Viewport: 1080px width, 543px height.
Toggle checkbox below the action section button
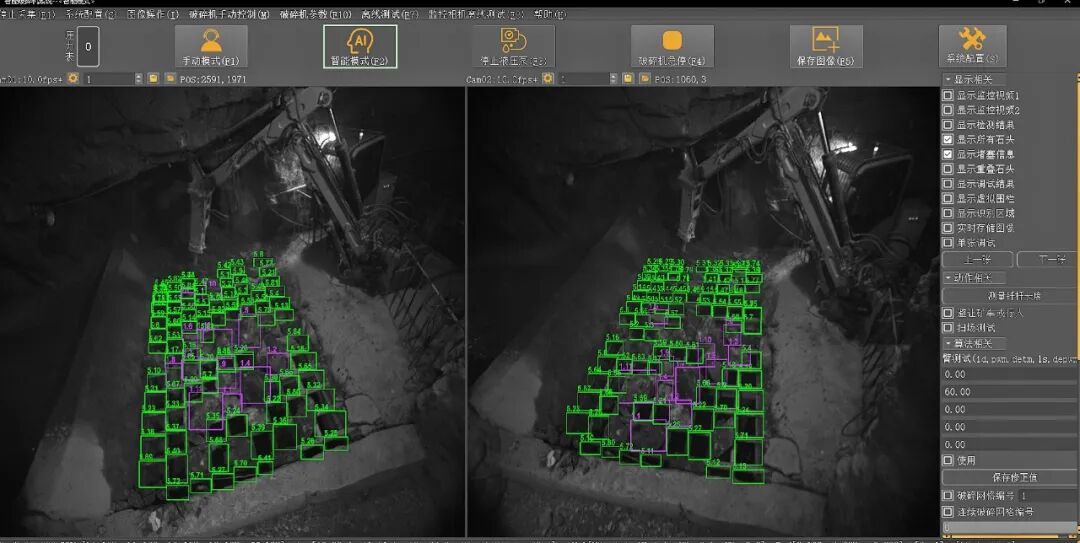click(948, 313)
